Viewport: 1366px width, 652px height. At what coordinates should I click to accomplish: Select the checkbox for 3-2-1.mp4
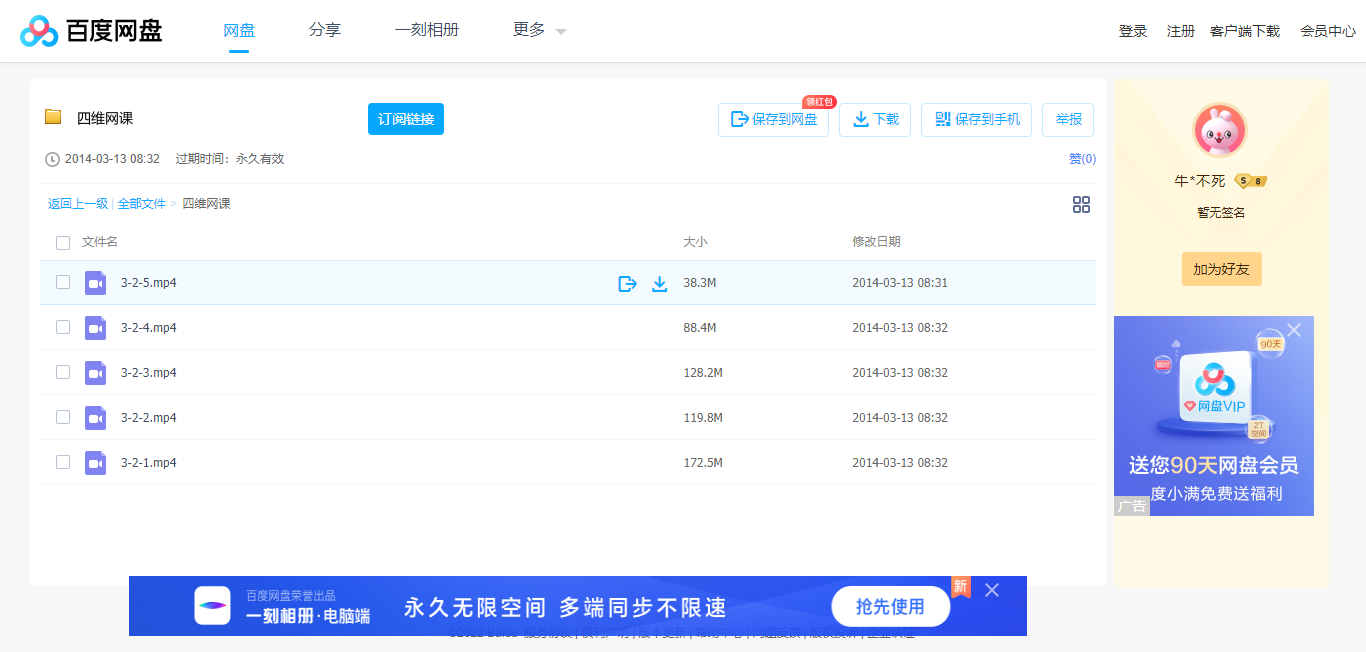[x=63, y=462]
